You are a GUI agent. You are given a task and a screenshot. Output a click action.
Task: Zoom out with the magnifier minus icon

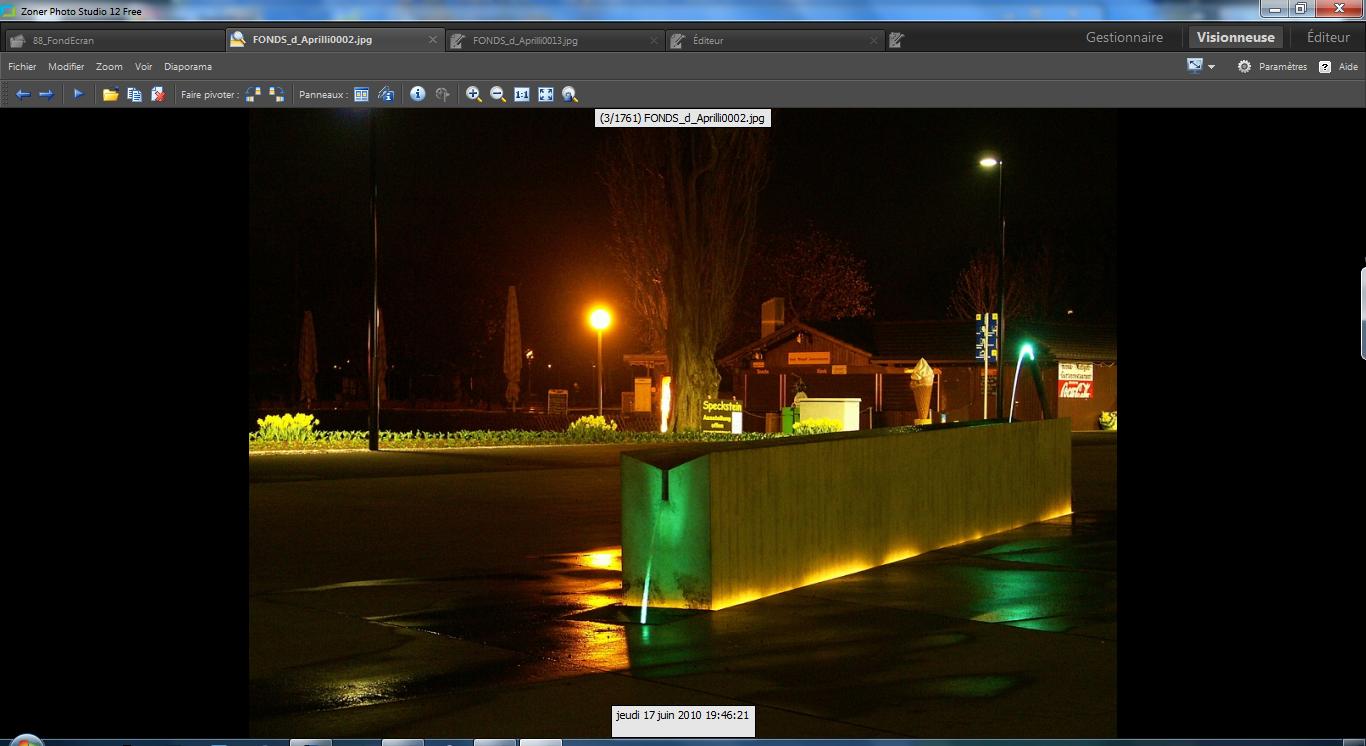click(x=498, y=94)
